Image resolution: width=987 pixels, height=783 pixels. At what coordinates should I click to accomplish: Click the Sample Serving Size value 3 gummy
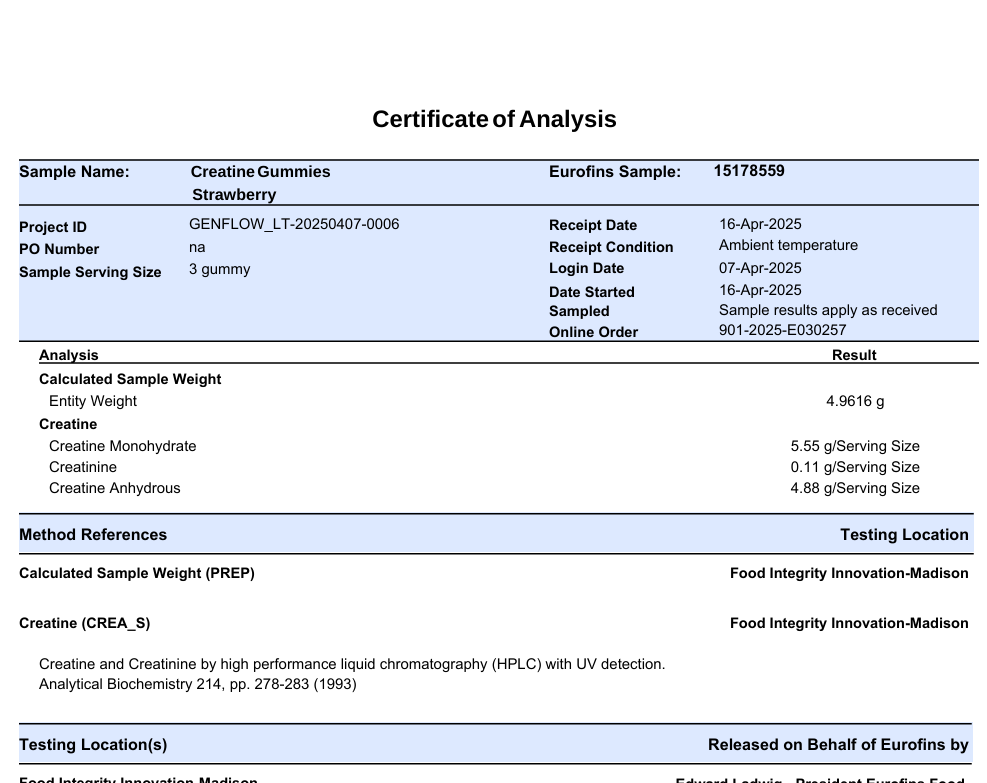(x=220, y=269)
